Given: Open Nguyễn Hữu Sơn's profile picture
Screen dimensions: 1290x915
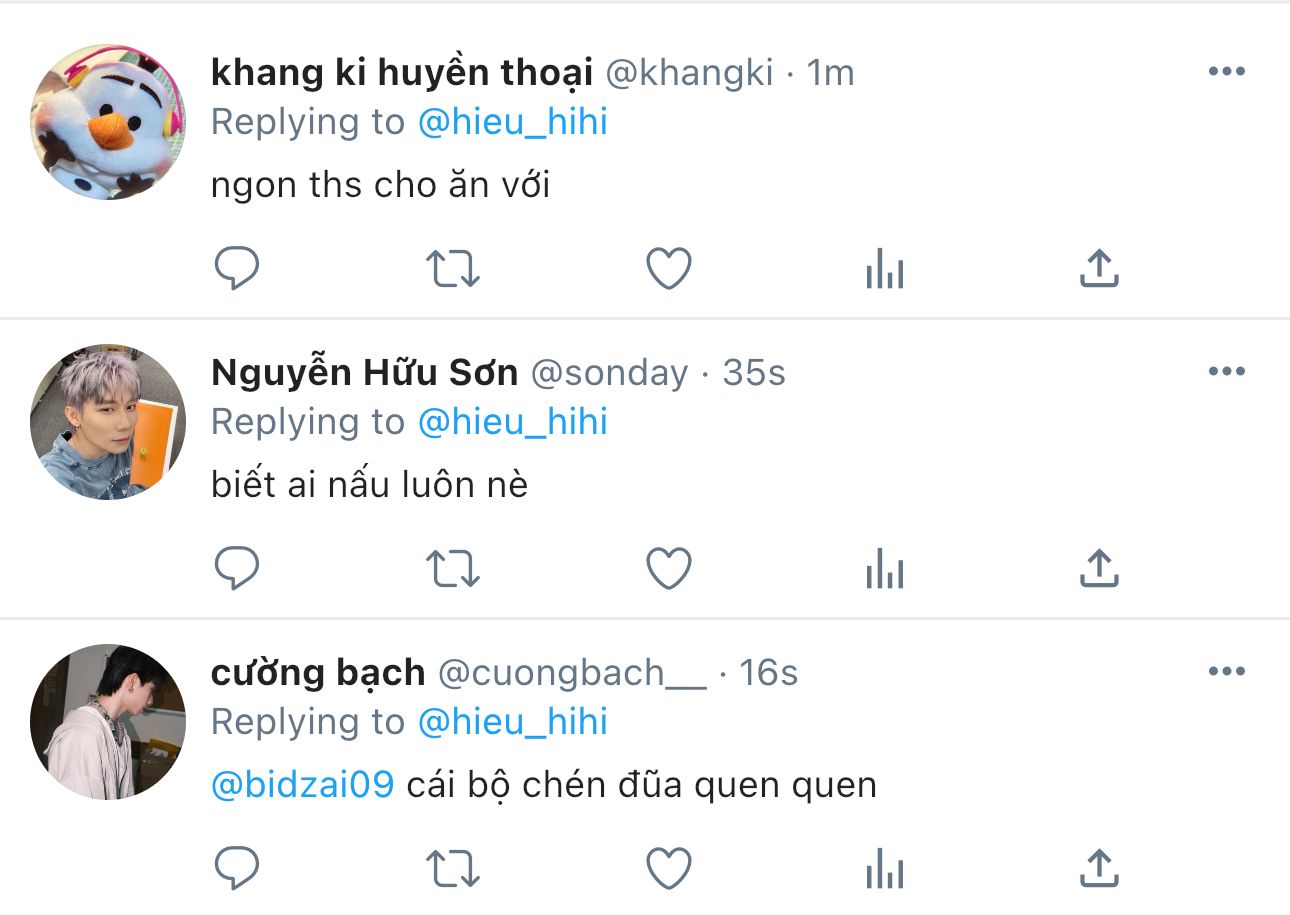Looking at the screenshot, I should click(108, 422).
